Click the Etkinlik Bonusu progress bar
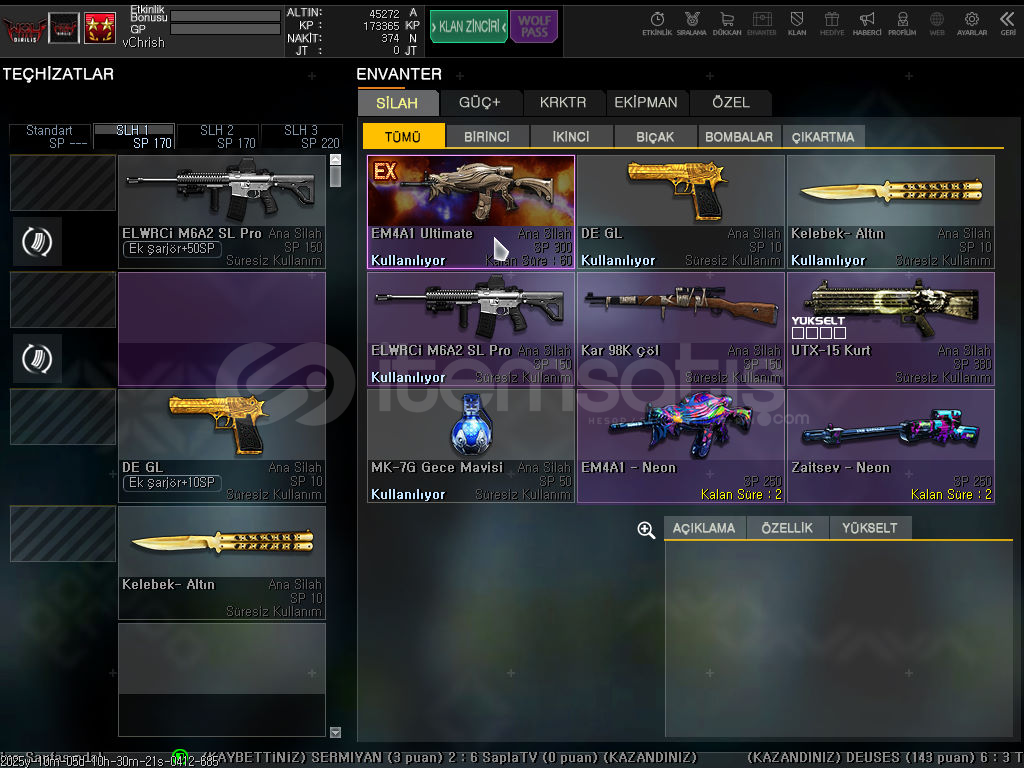 [x=225, y=16]
